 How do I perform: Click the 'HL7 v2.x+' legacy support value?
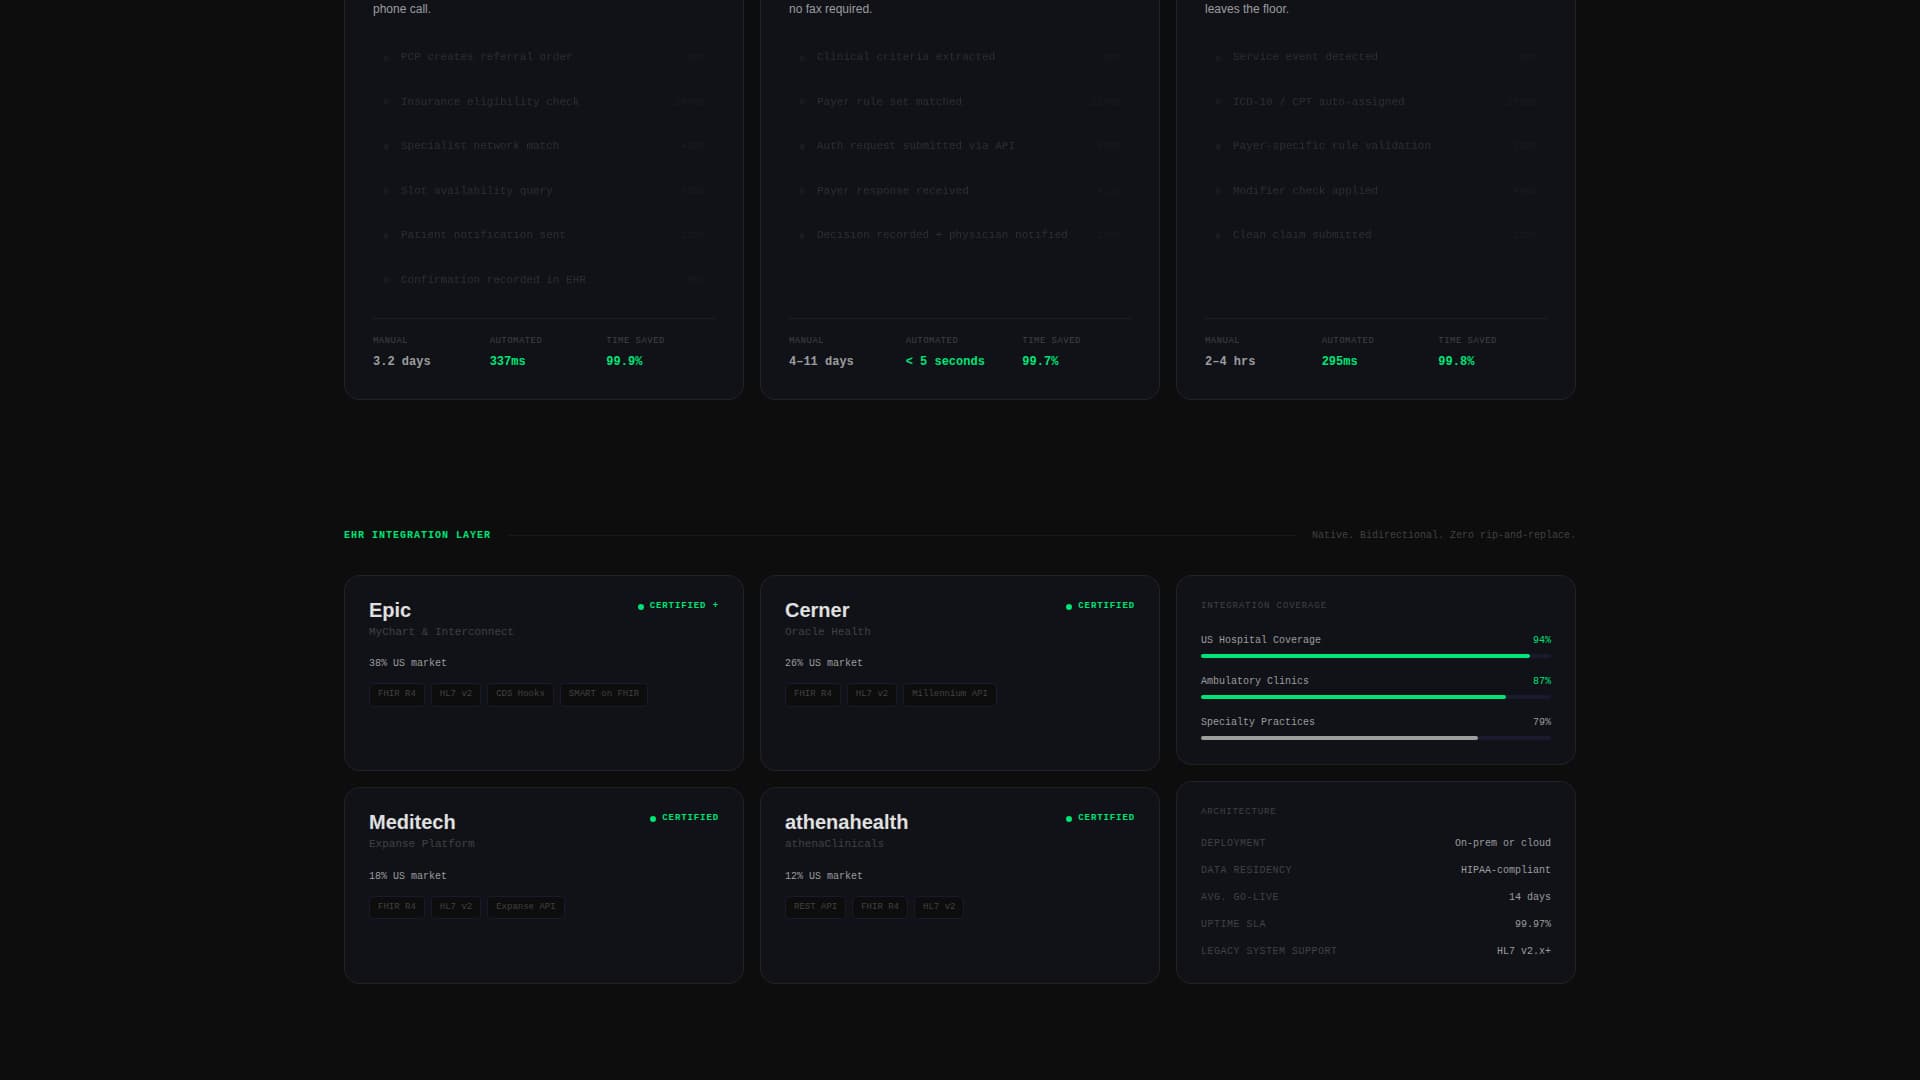coord(1524,951)
